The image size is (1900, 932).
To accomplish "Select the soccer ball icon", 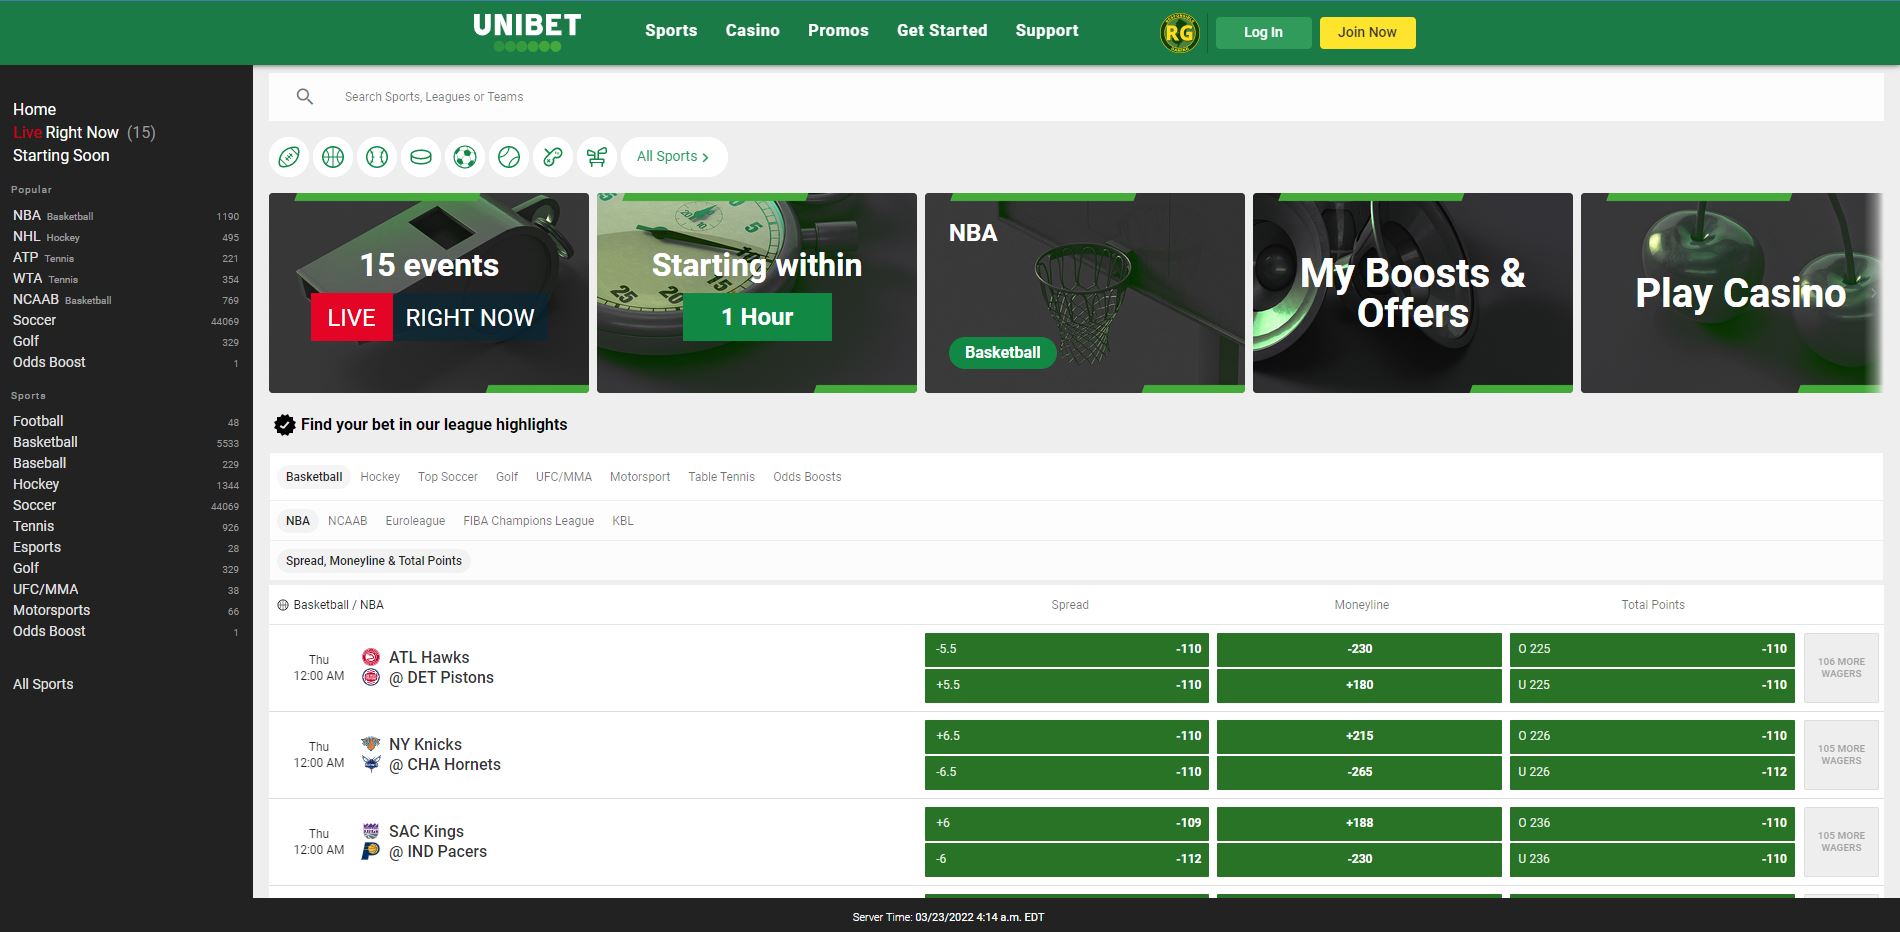I will (x=465, y=157).
